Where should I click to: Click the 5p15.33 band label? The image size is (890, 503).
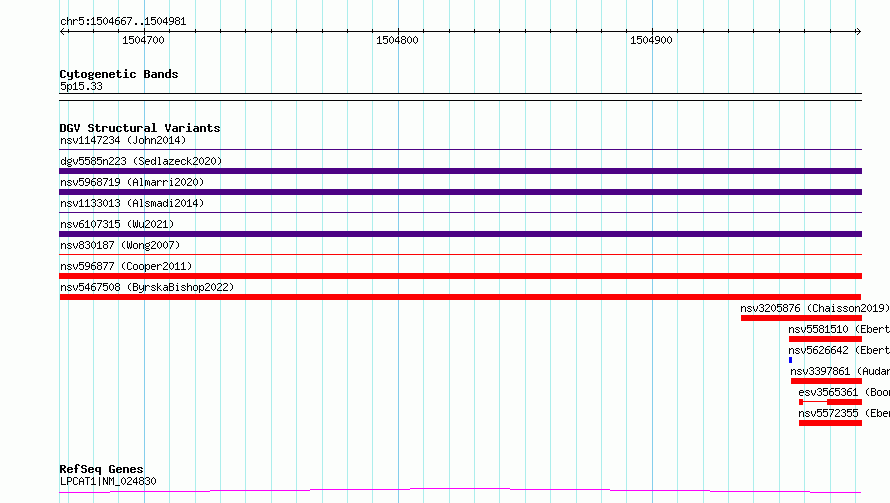81,86
